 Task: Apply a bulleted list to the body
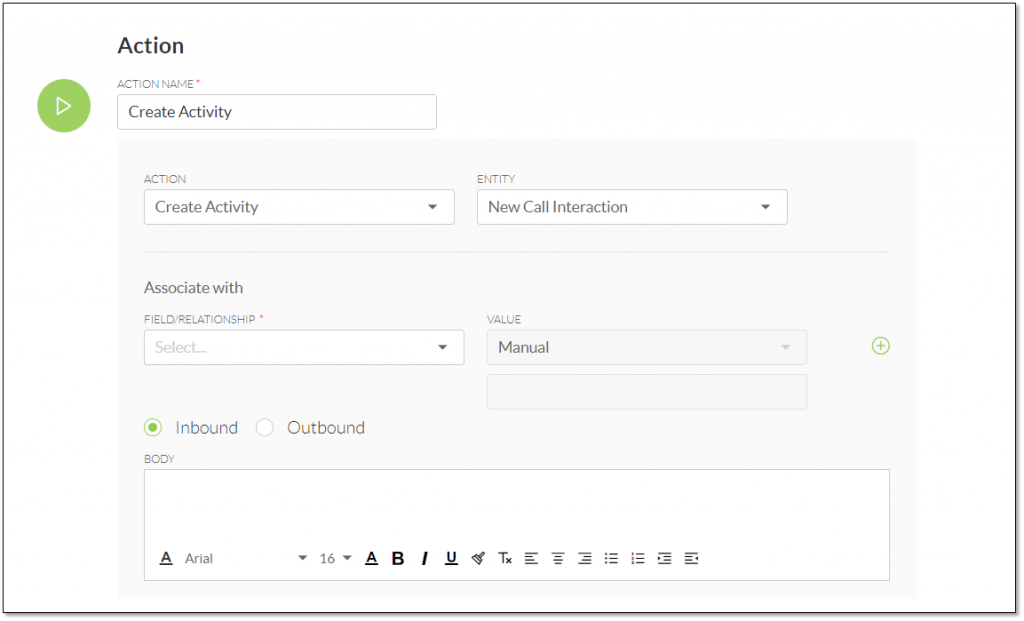(611, 558)
